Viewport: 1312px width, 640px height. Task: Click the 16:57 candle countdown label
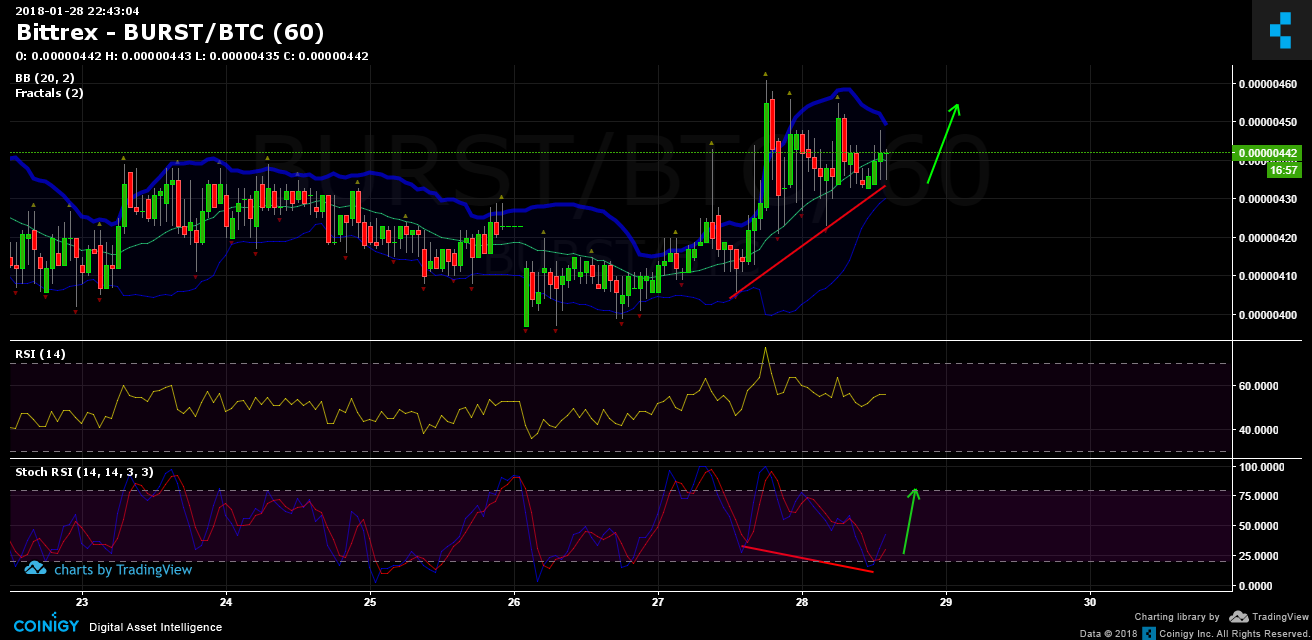1283,170
